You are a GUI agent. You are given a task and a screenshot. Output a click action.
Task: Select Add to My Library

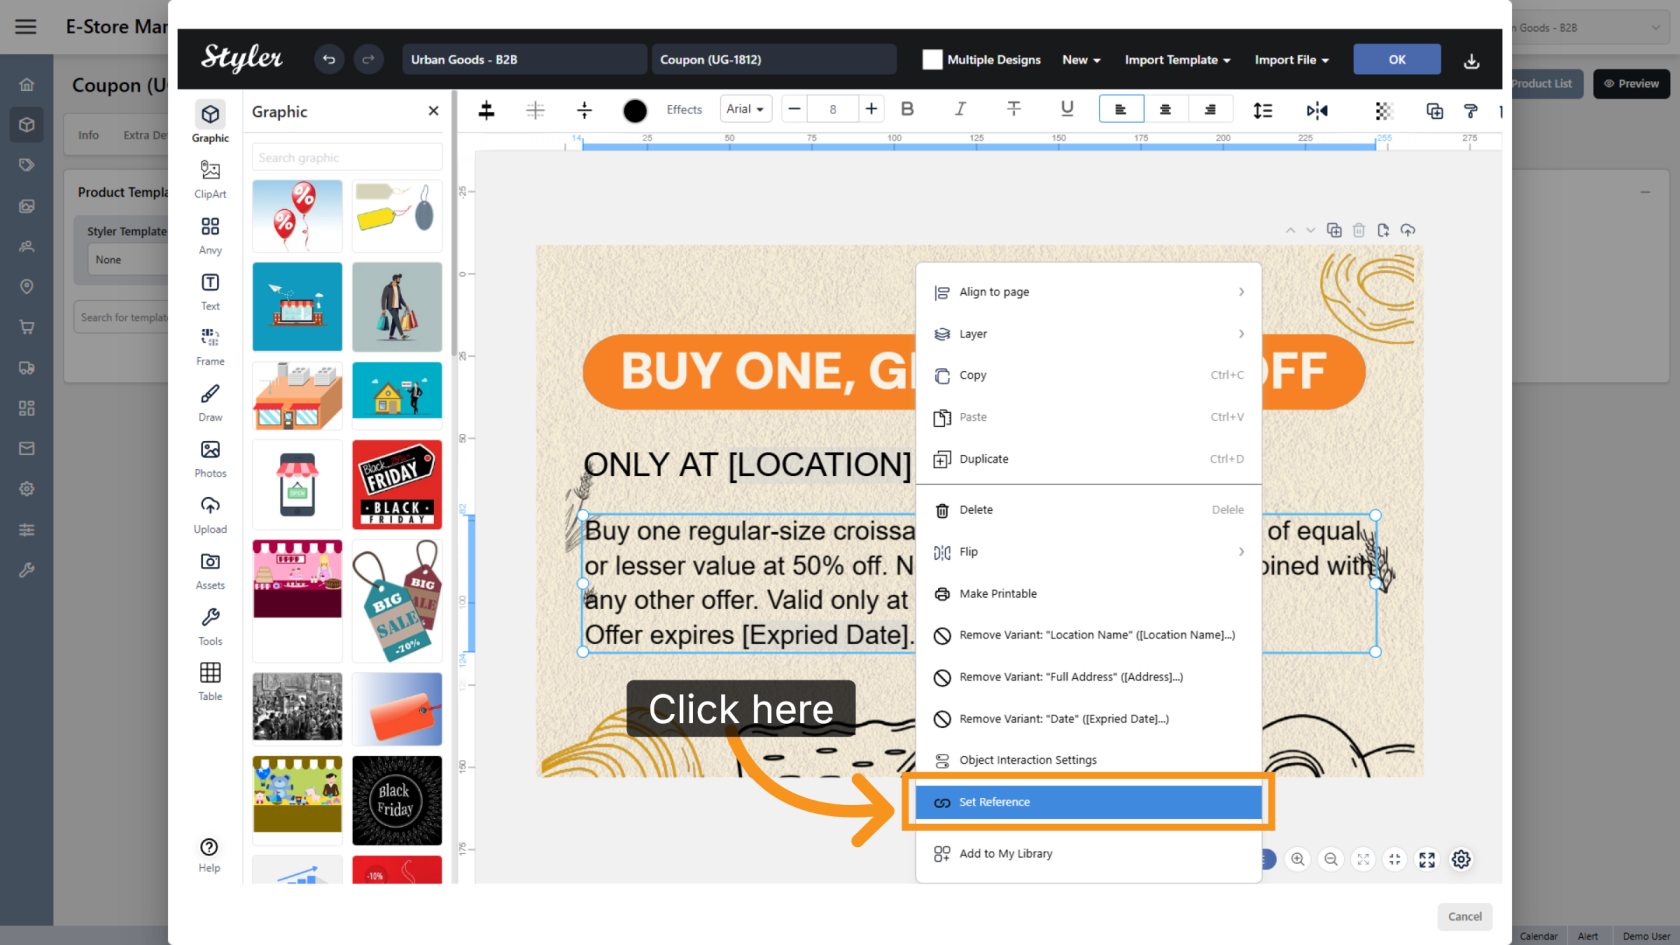pos(1089,854)
